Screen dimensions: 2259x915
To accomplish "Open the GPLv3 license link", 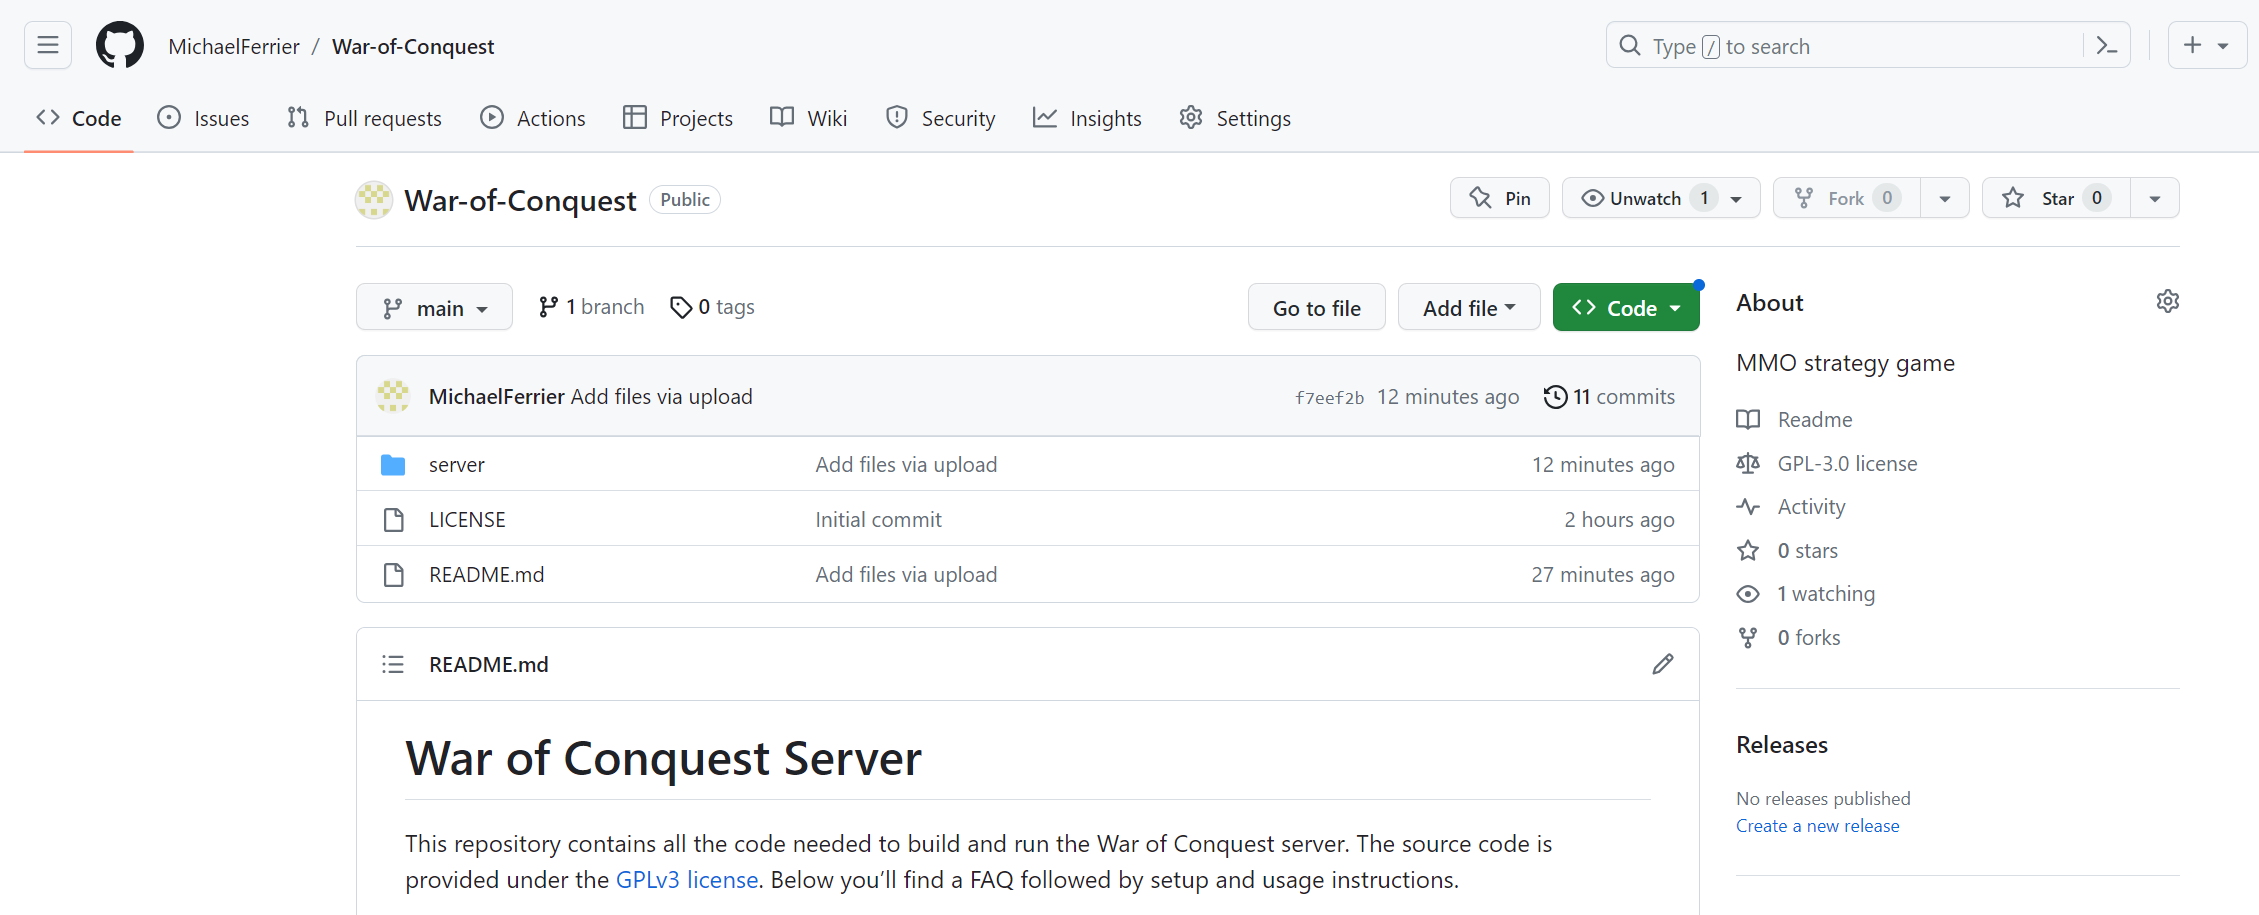I will pos(687,879).
